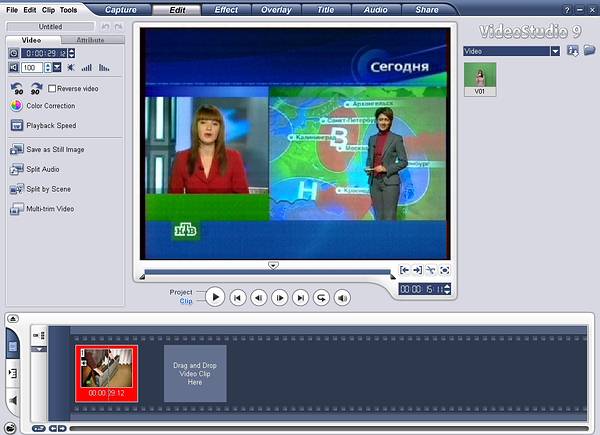Open the Tools menu
Image resolution: width=600 pixels, height=435 pixels.
(x=68, y=10)
